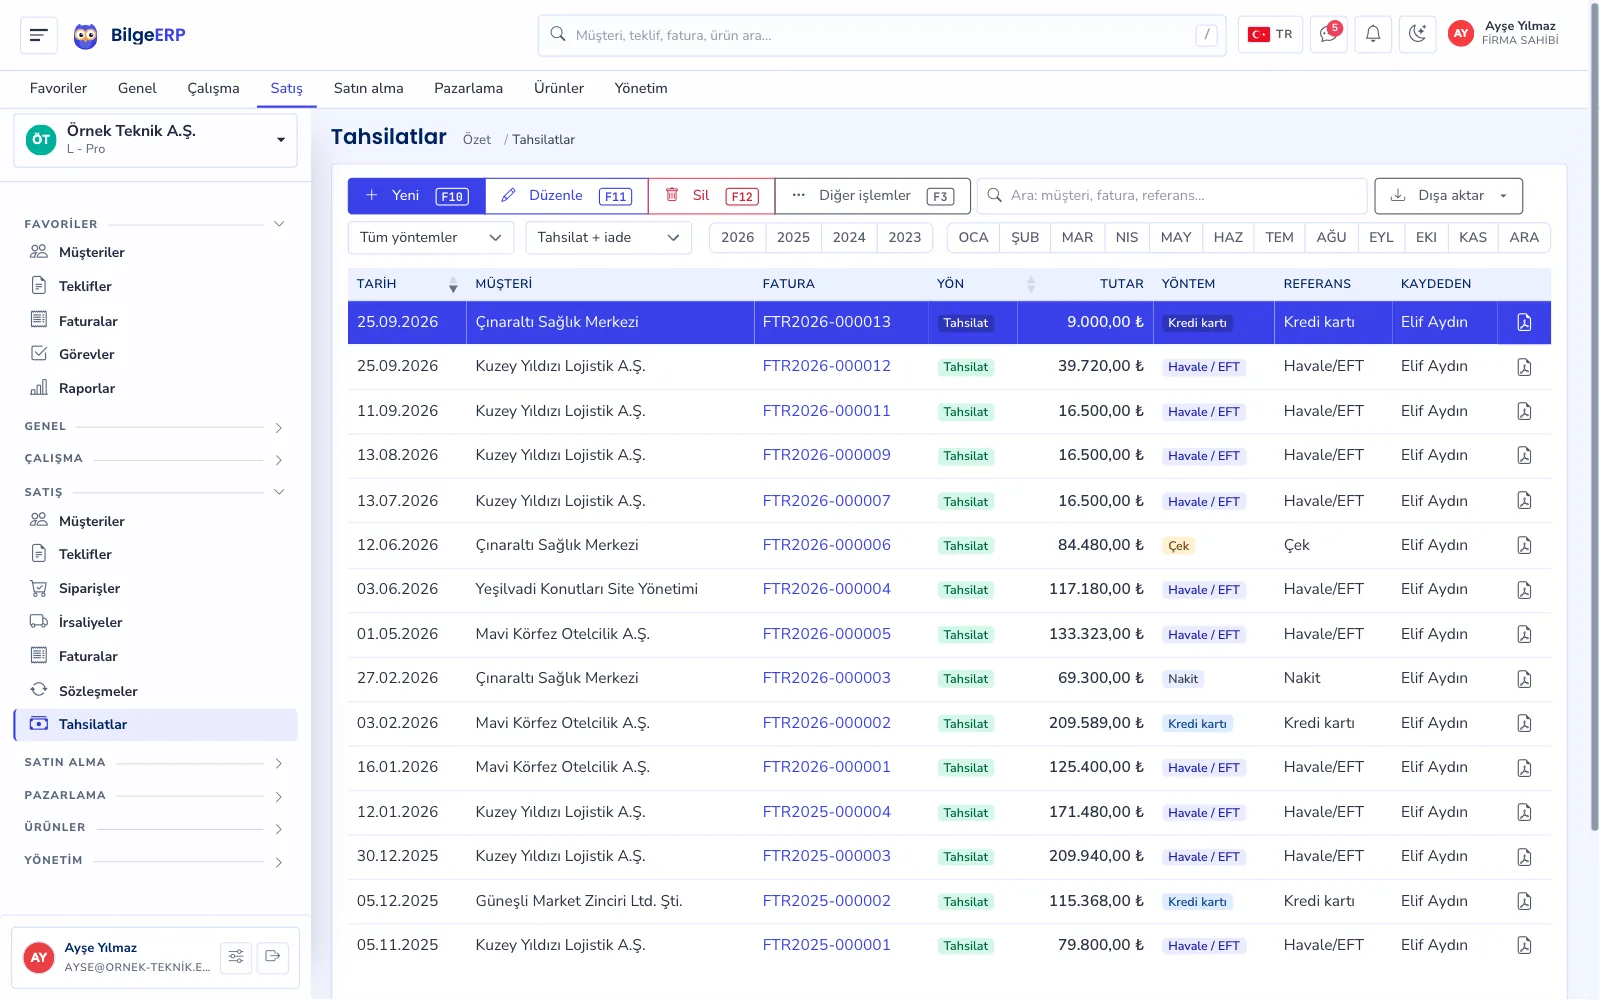
Task: Open Sözleşmeler in the sidebar
Action: coord(155,691)
